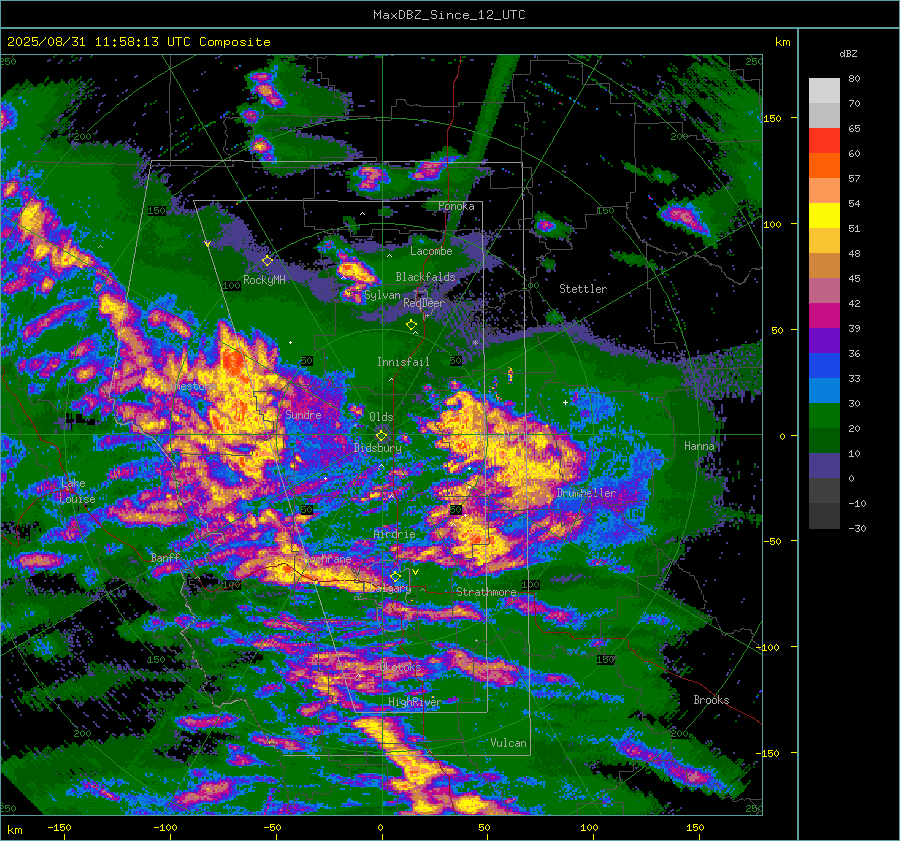
Task: Click the Drumheller label
Action: click(x=586, y=493)
